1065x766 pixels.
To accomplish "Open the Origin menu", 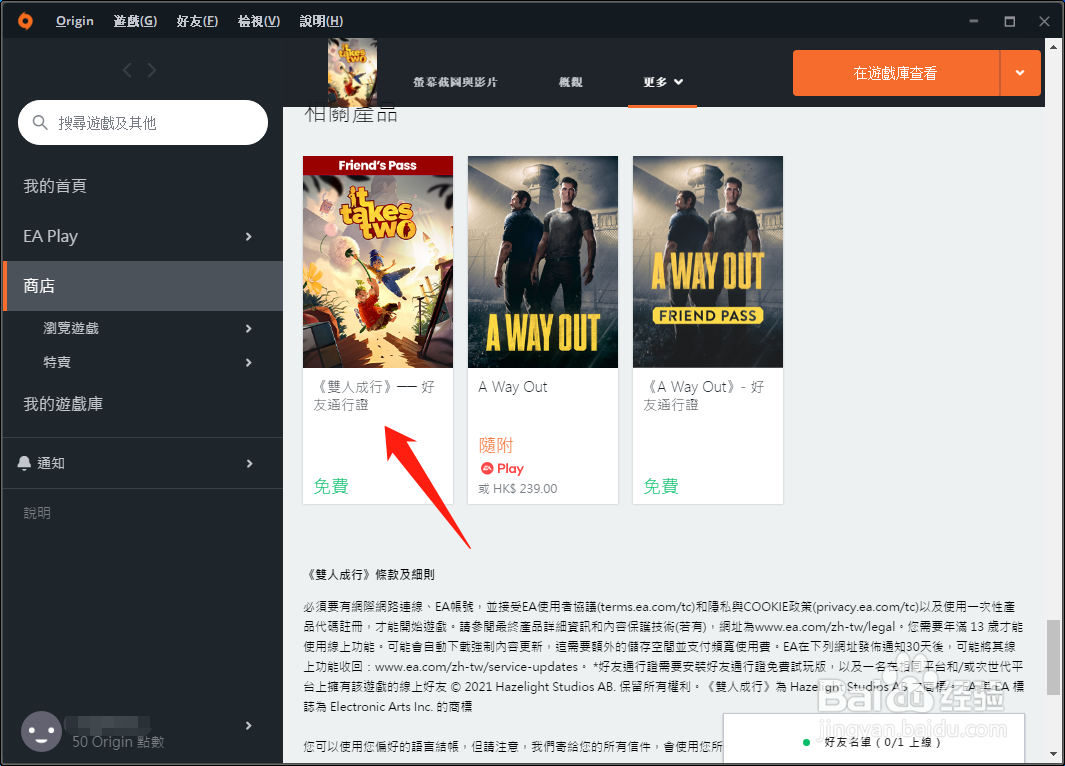I will click(x=75, y=21).
